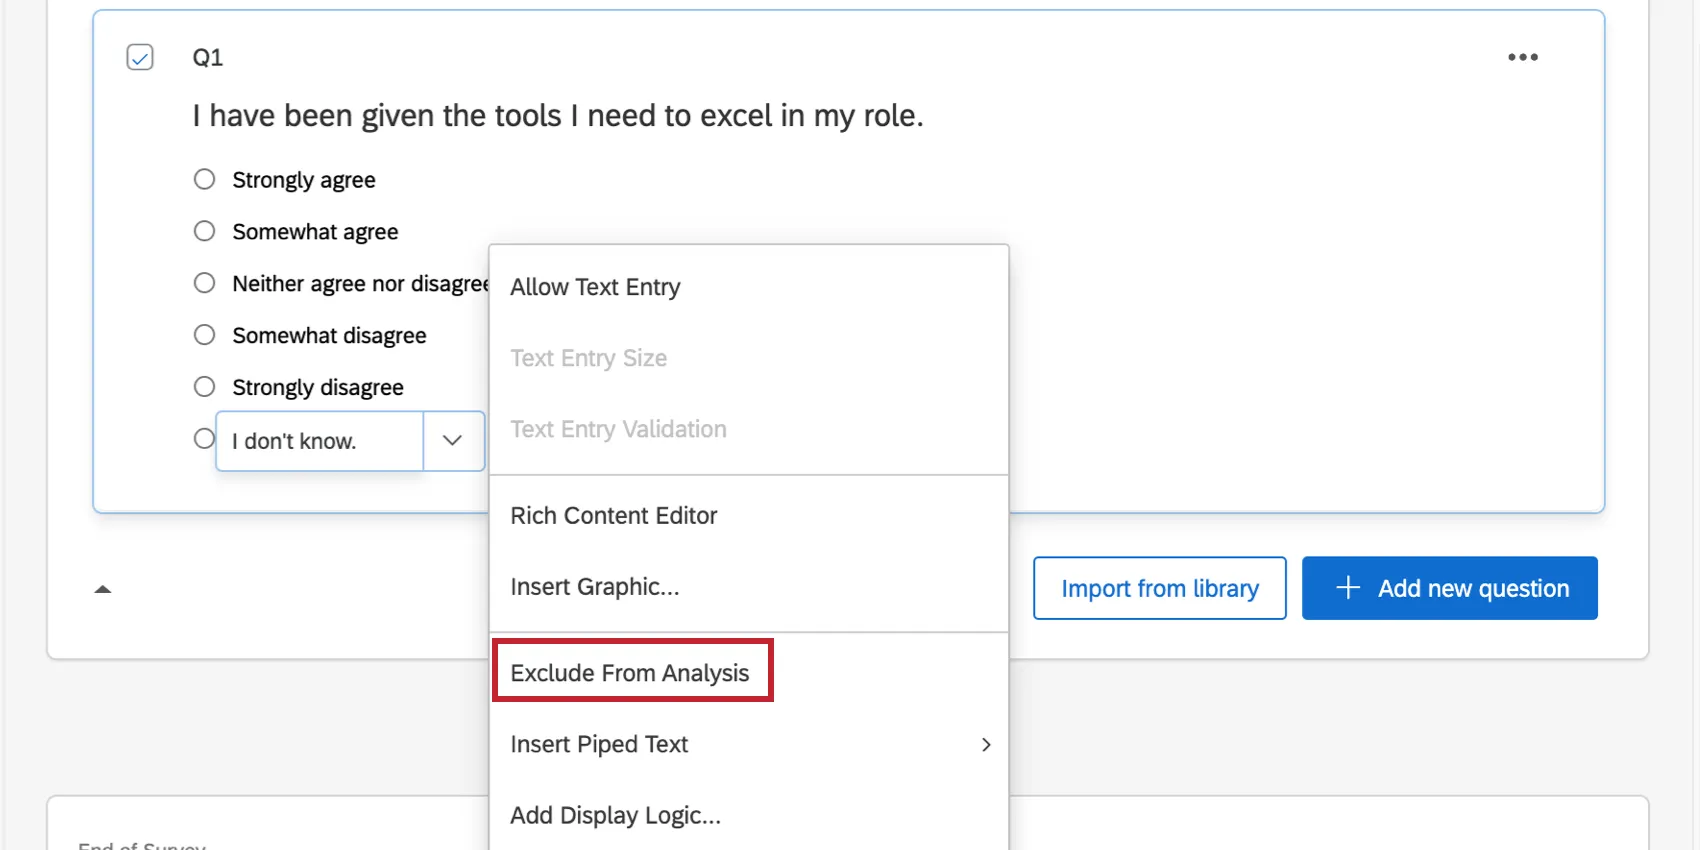The width and height of the screenshot is (1700, 850).
Task: Collapse the block with the triangle arrow
Action: click(102, 589)
